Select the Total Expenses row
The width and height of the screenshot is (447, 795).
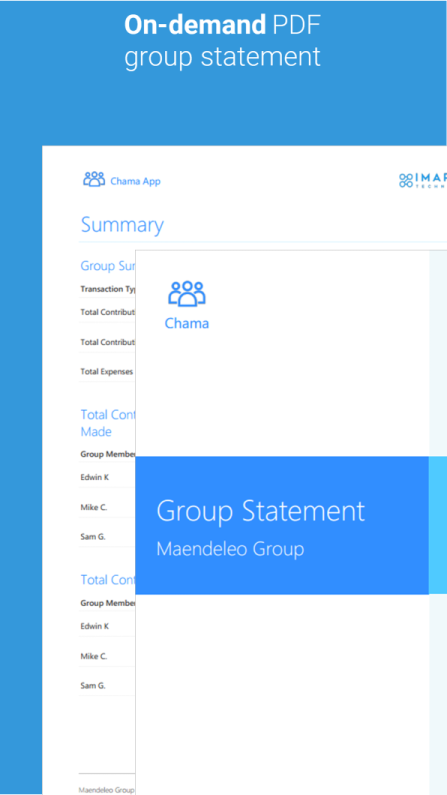coord(107,372)
